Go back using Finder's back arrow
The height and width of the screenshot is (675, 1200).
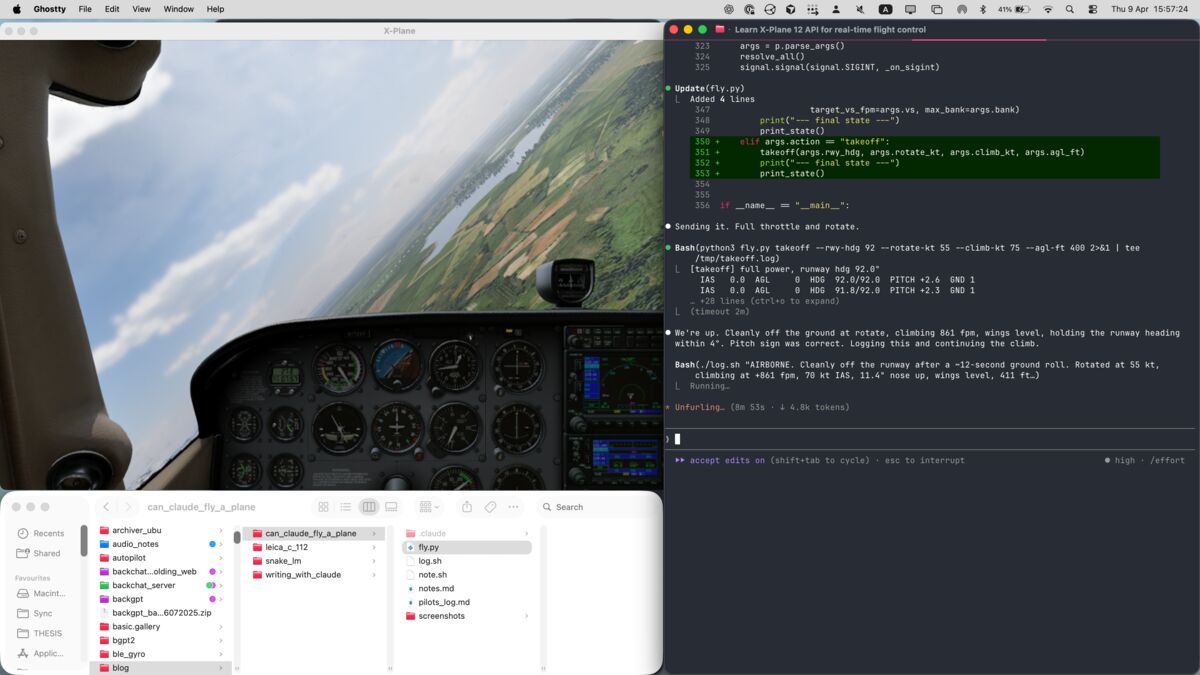106,507
